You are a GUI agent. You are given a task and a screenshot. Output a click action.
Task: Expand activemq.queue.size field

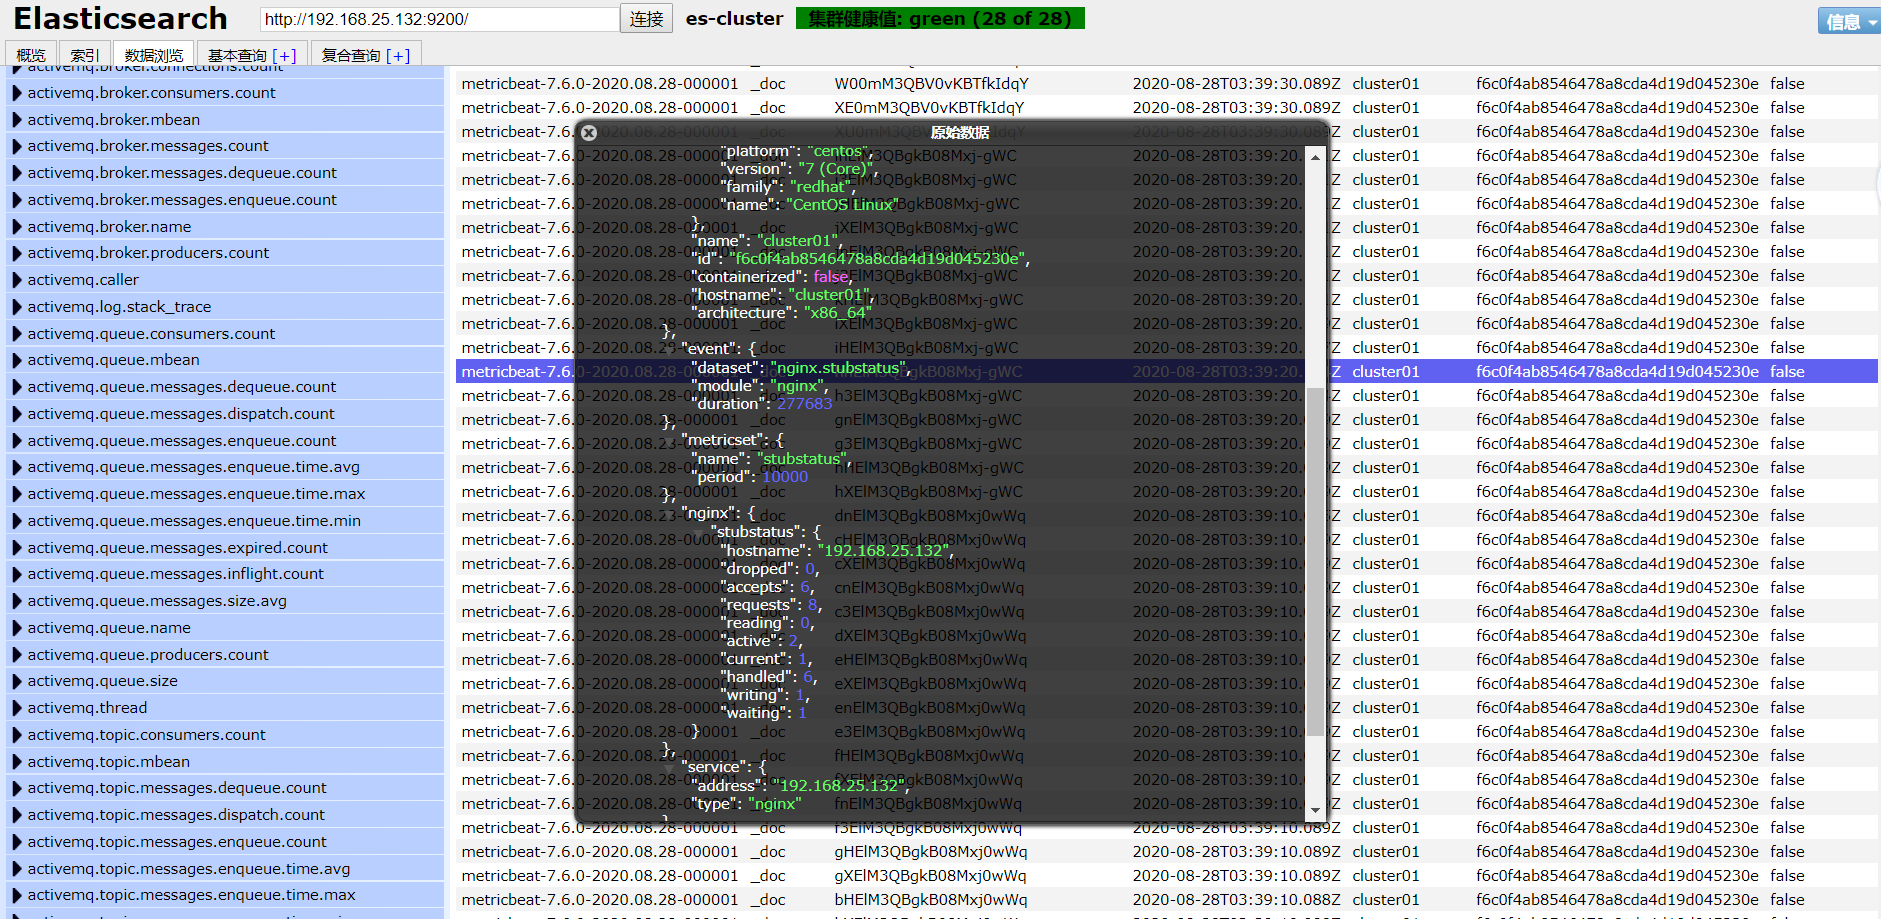click(17, 681)
